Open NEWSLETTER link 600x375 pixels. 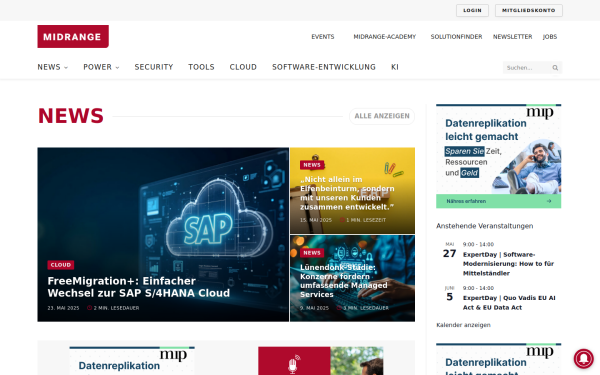(x=512, y=37)
